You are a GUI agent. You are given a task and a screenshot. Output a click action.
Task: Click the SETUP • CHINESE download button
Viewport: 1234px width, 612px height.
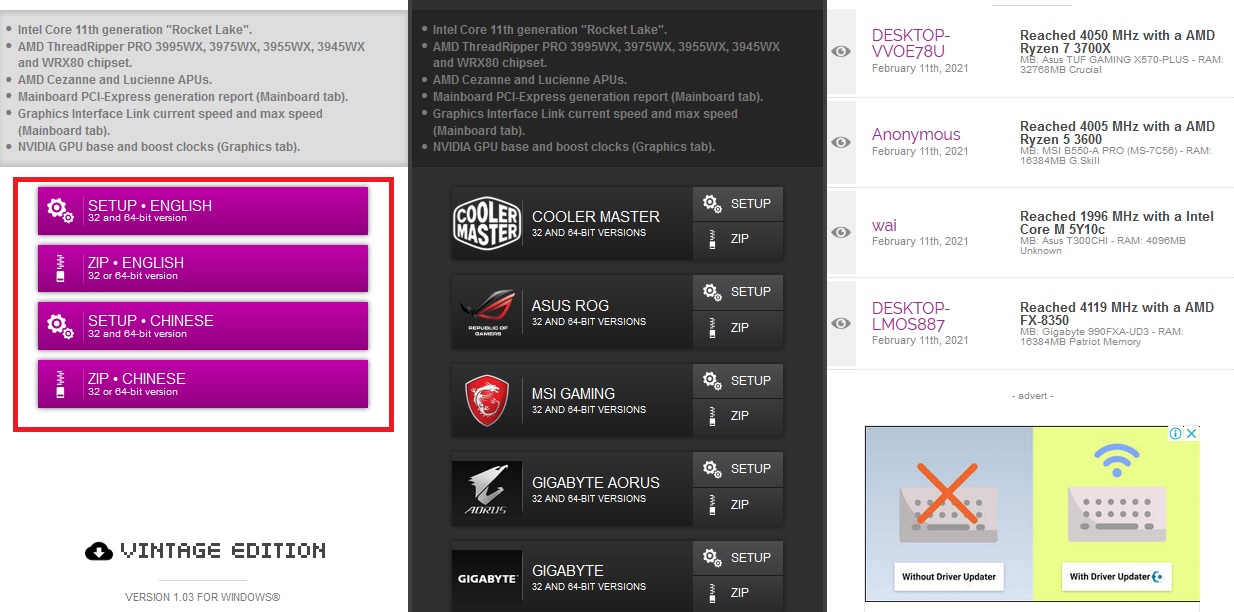(x=202, y=326)
